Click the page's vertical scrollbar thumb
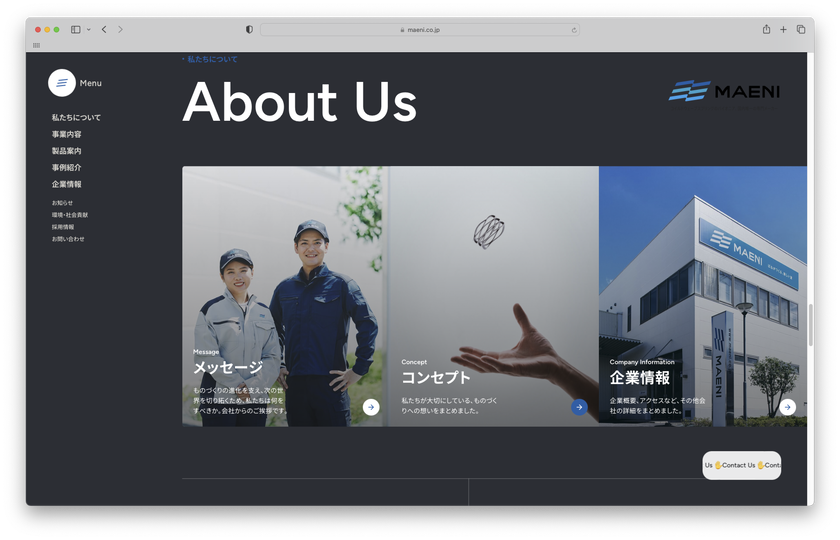This screenshot has width=840, height=540. (811, 325)
